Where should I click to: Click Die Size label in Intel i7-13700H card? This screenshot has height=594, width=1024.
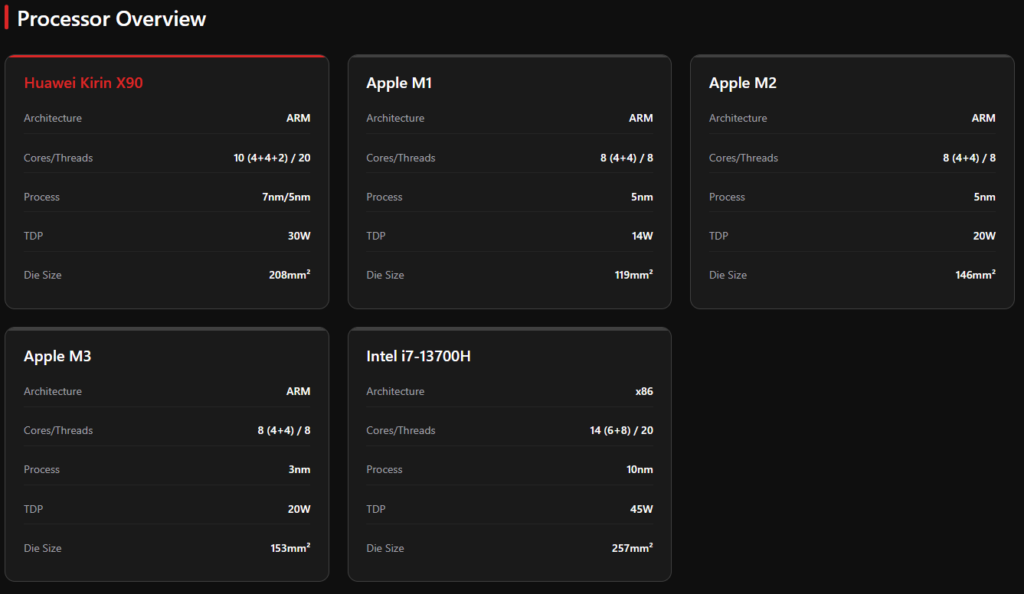tap(385, 548)
